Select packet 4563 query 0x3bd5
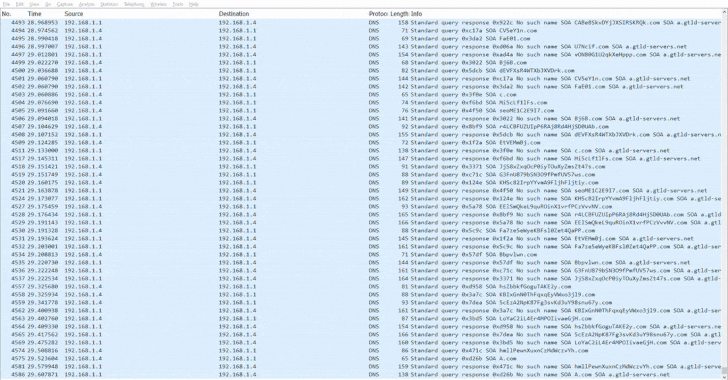Viewport: 728px width, 380px height. 361,319
